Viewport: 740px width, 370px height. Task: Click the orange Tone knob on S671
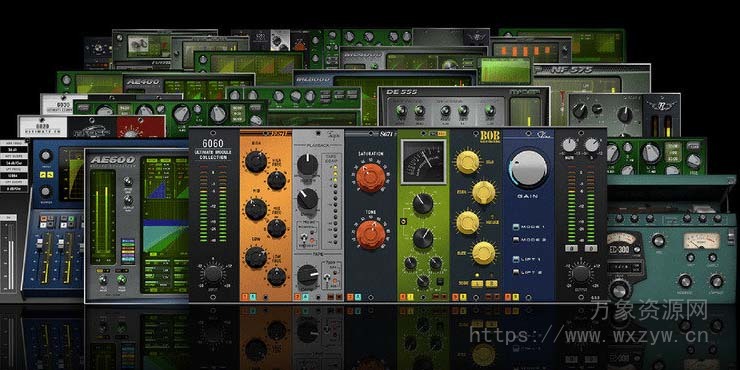point(370,235)
